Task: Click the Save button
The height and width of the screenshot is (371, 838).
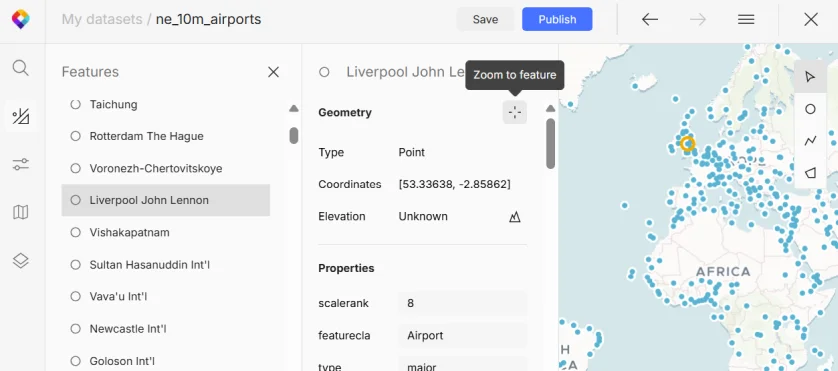Action: coord(485,19)
